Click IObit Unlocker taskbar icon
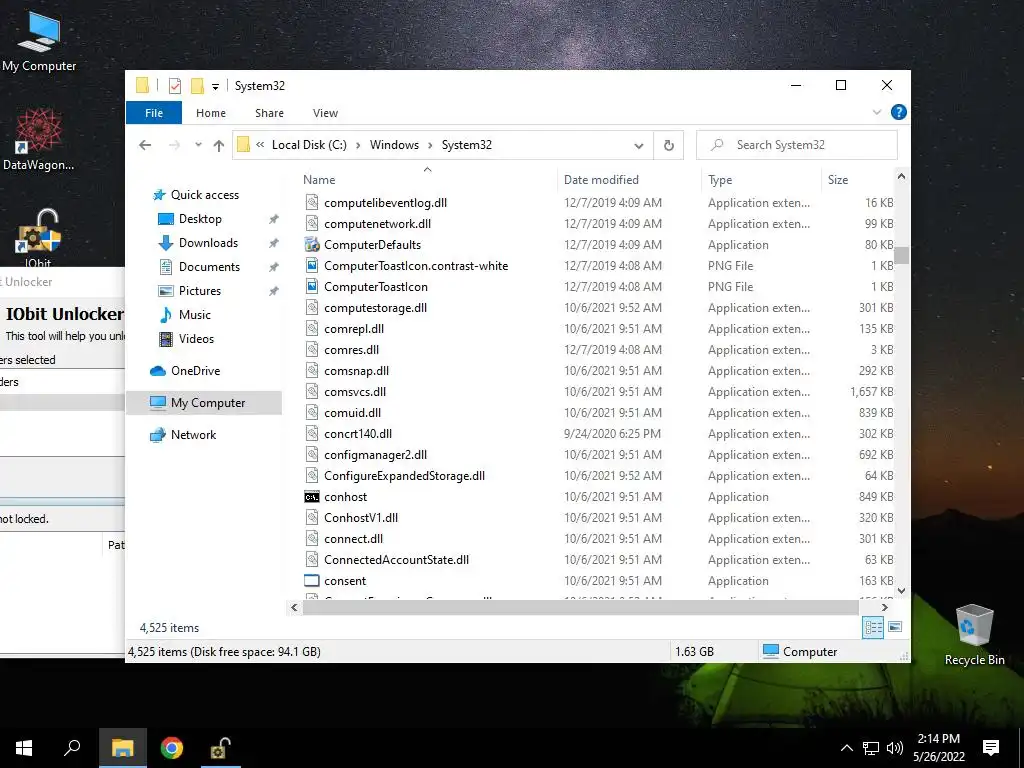This screenshot has height=768, width=1024. pyautogui.click(x=219, y=748)
